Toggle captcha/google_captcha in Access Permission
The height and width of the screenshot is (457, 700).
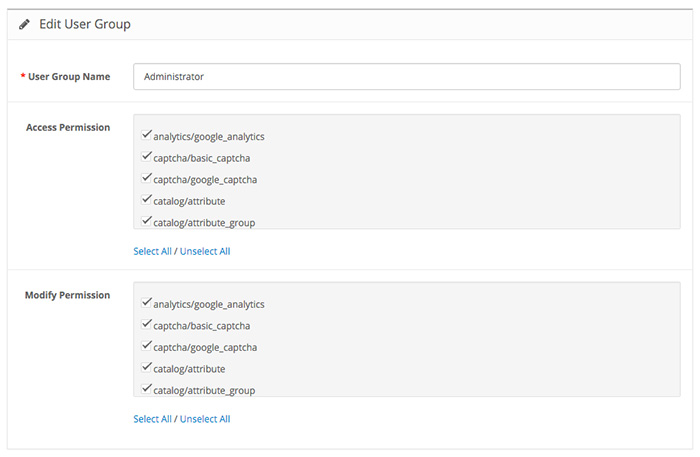146,178
